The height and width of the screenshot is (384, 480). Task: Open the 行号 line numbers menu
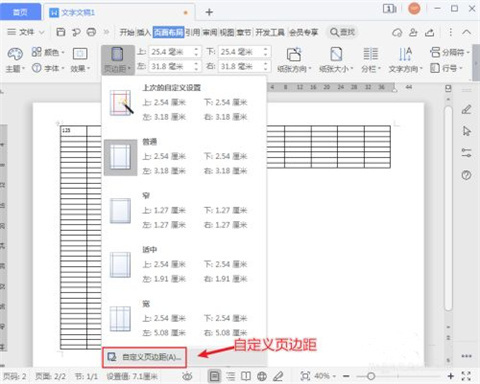coord(446,68)
